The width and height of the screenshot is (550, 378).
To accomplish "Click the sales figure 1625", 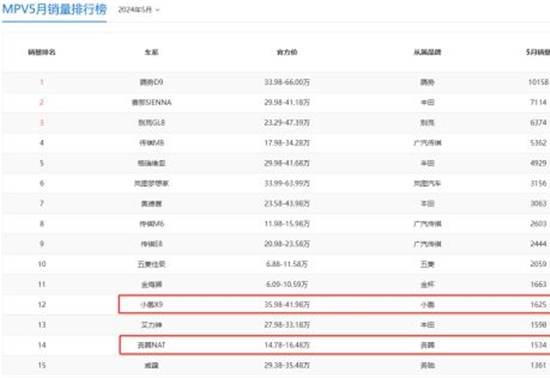I will click(538, 305).
